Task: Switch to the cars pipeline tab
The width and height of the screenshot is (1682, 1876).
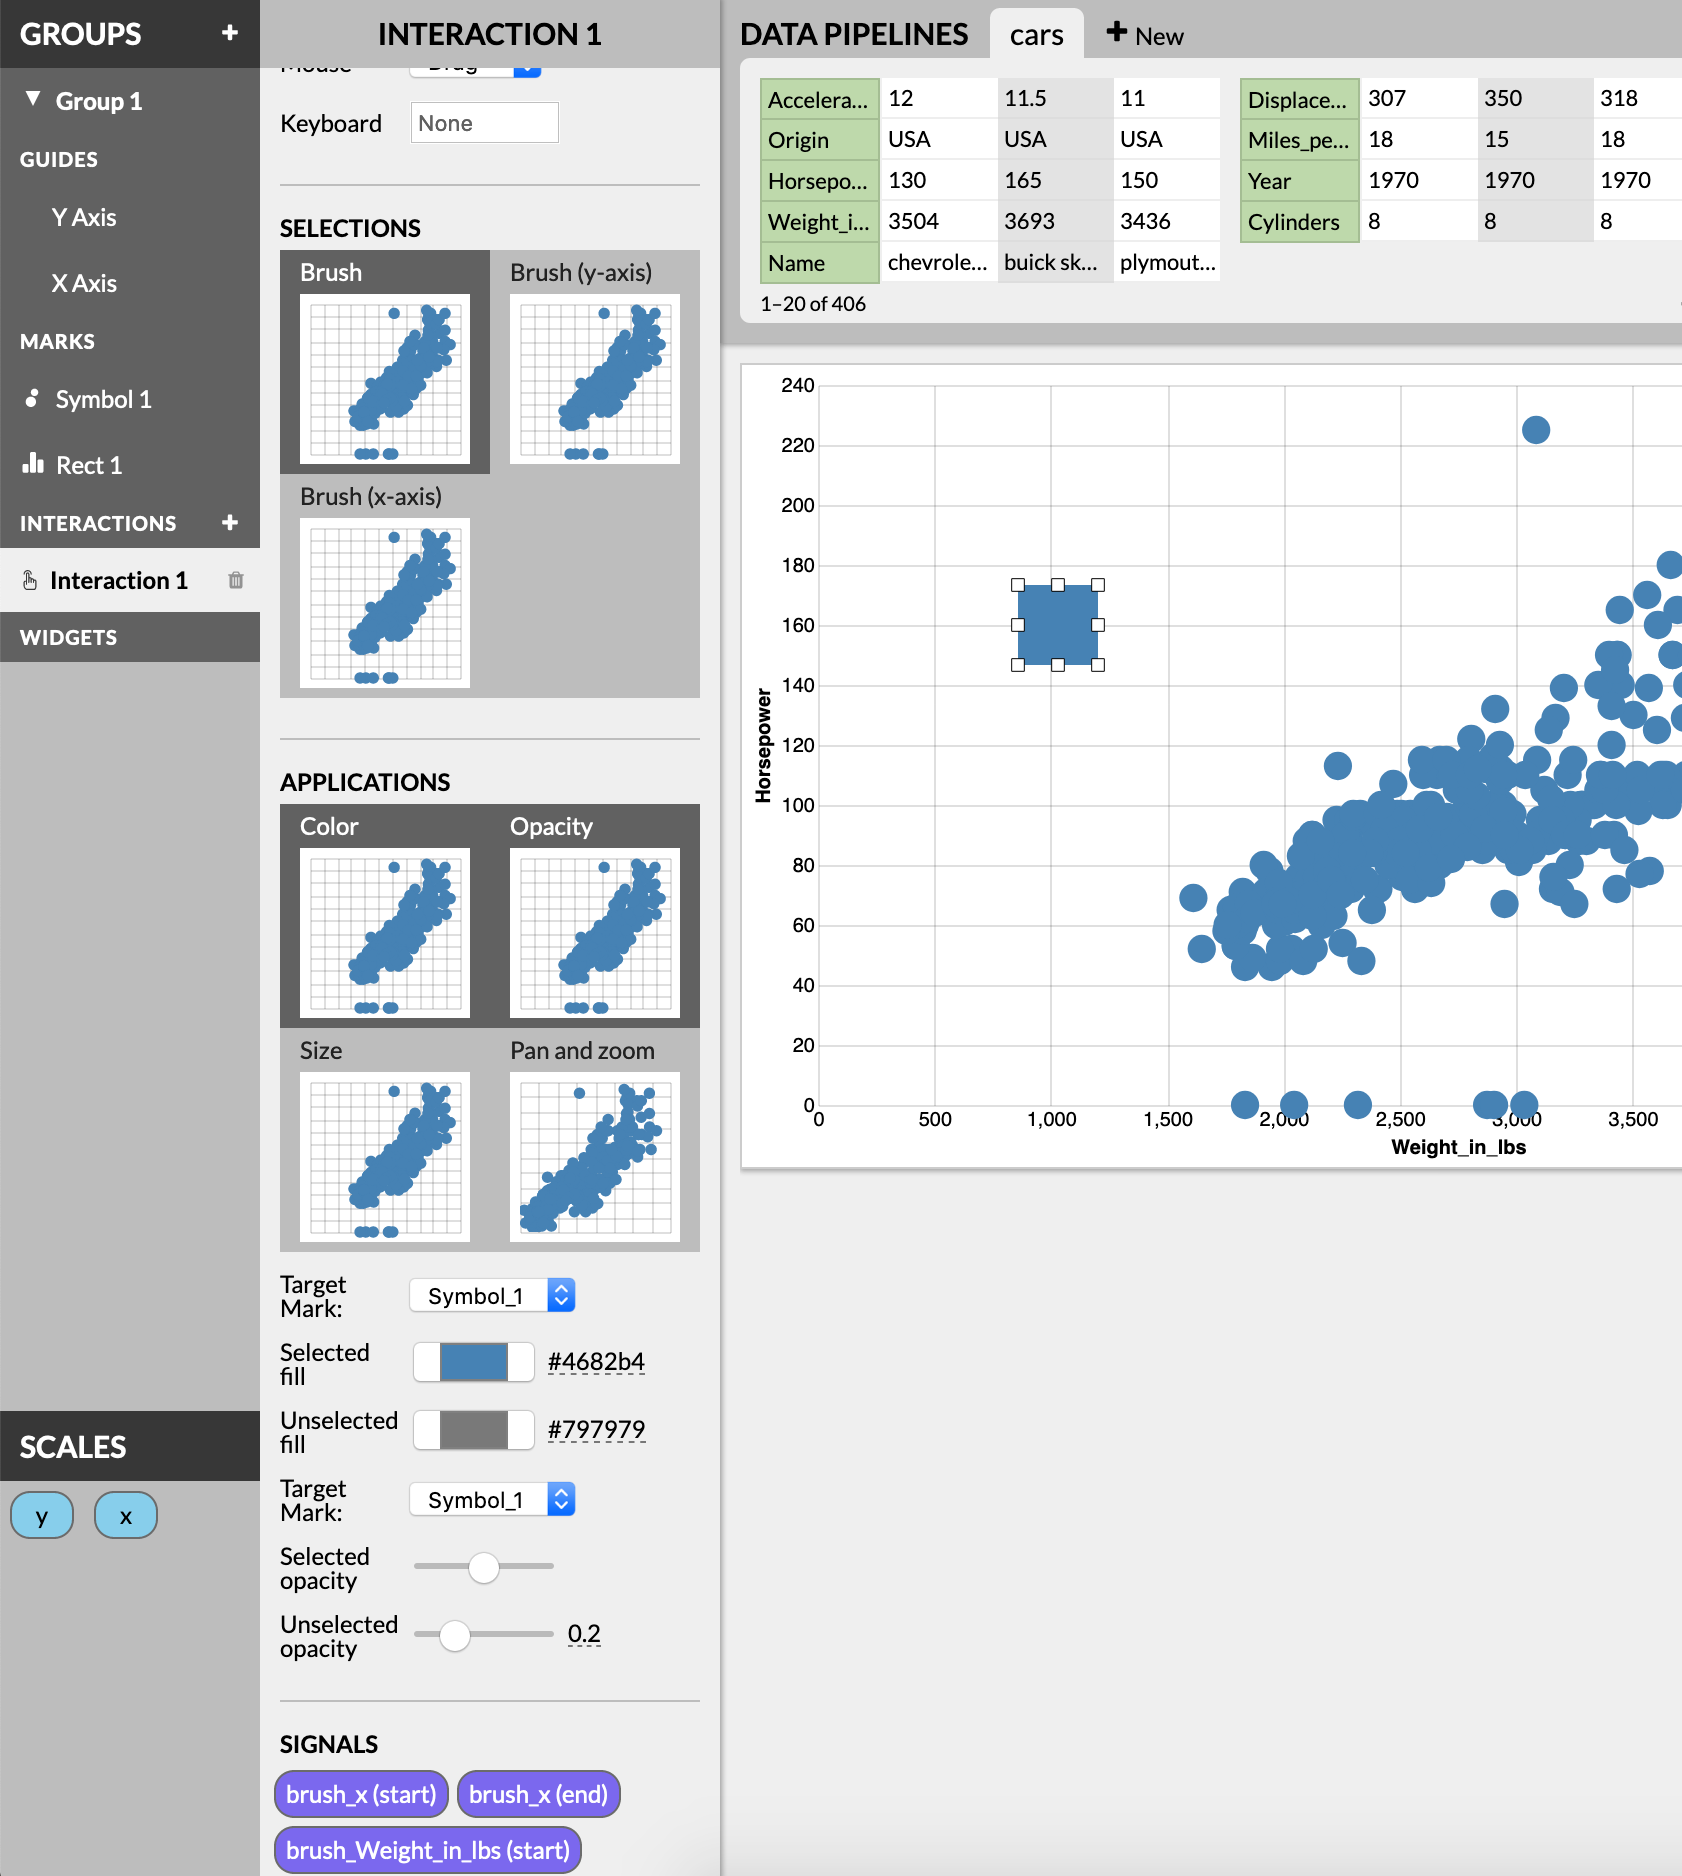Action: coord(1036,35)
